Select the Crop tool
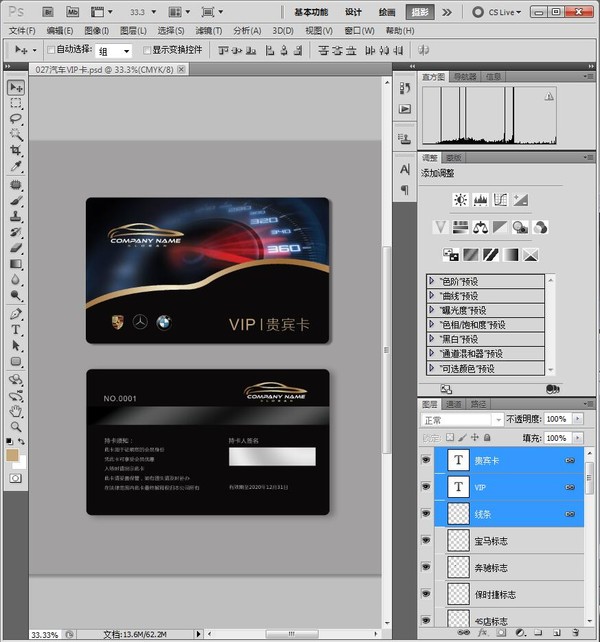The width and height of the screenshot is (600, 642). [16, 150]
